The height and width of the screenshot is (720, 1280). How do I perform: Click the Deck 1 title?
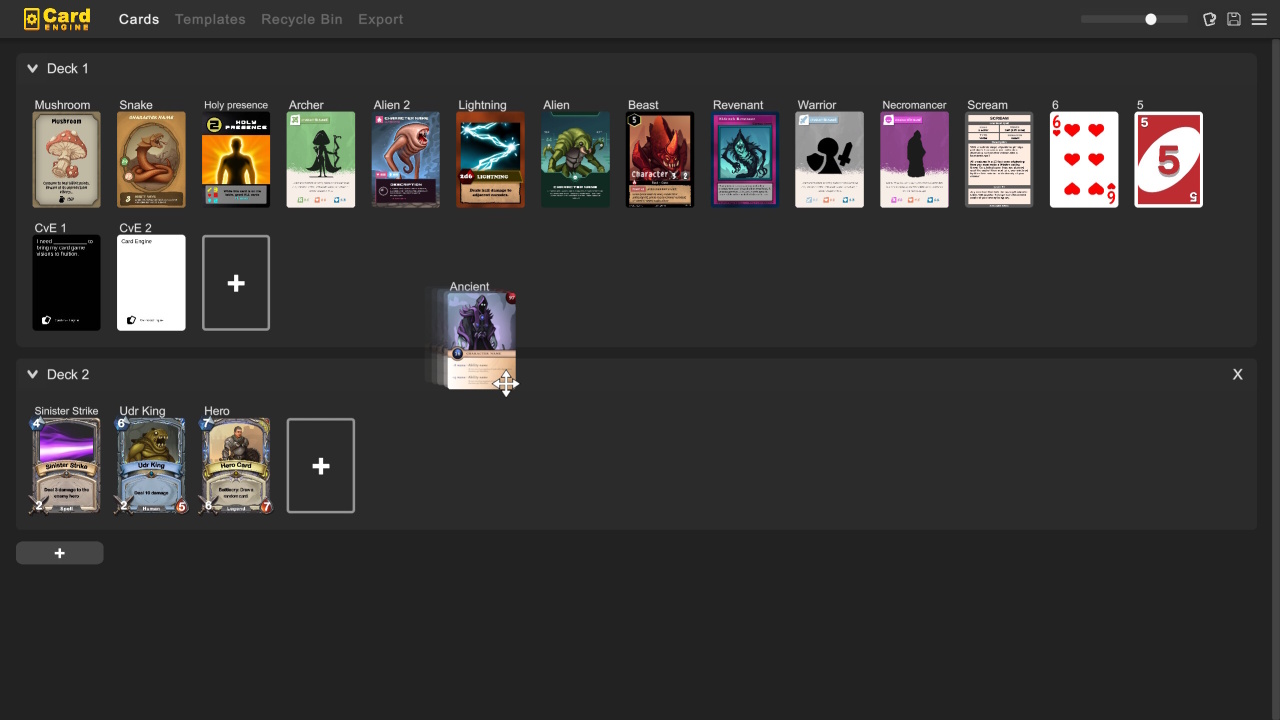point(68,69)
